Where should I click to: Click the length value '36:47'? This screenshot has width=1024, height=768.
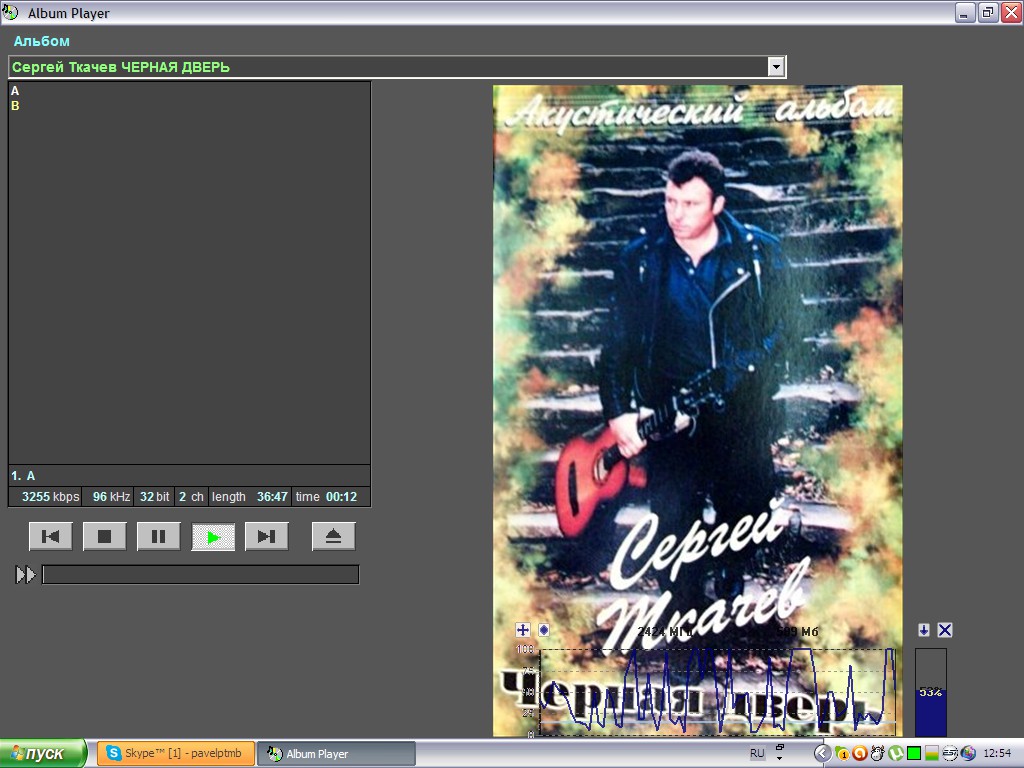(272, 497)
